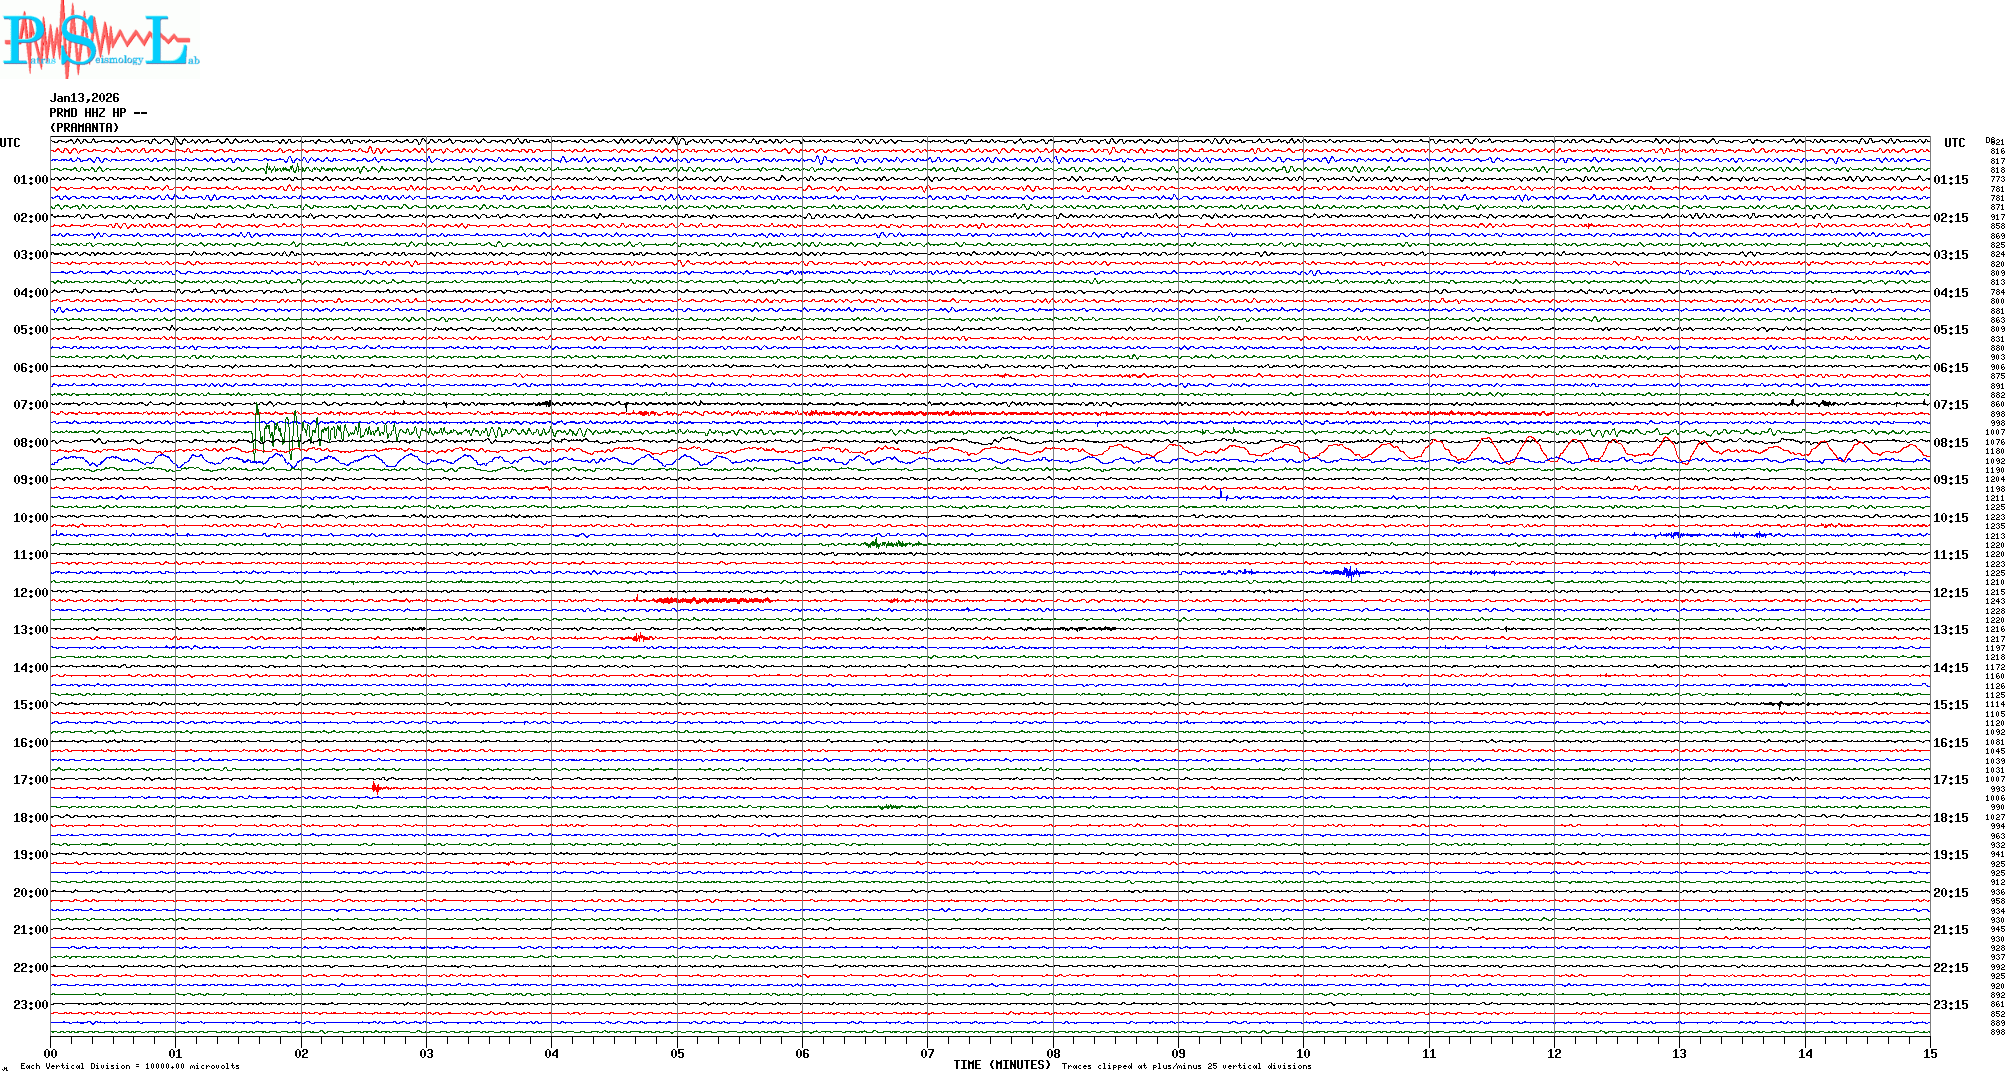Click the Jan13,2026 date text
The width and height of the screenshot is (2010, 1080).
tap(84, 98)
